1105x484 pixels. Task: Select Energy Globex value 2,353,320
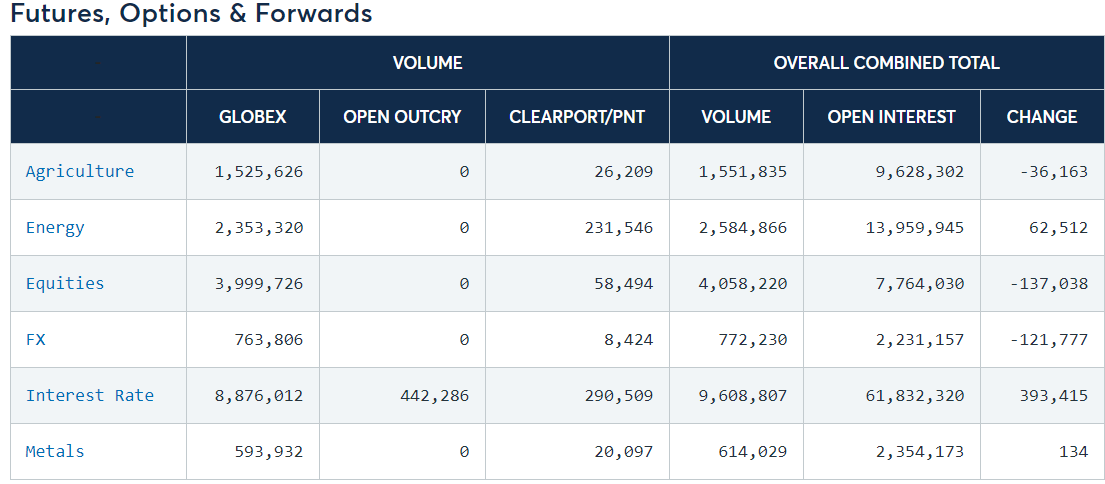point(259,227)
